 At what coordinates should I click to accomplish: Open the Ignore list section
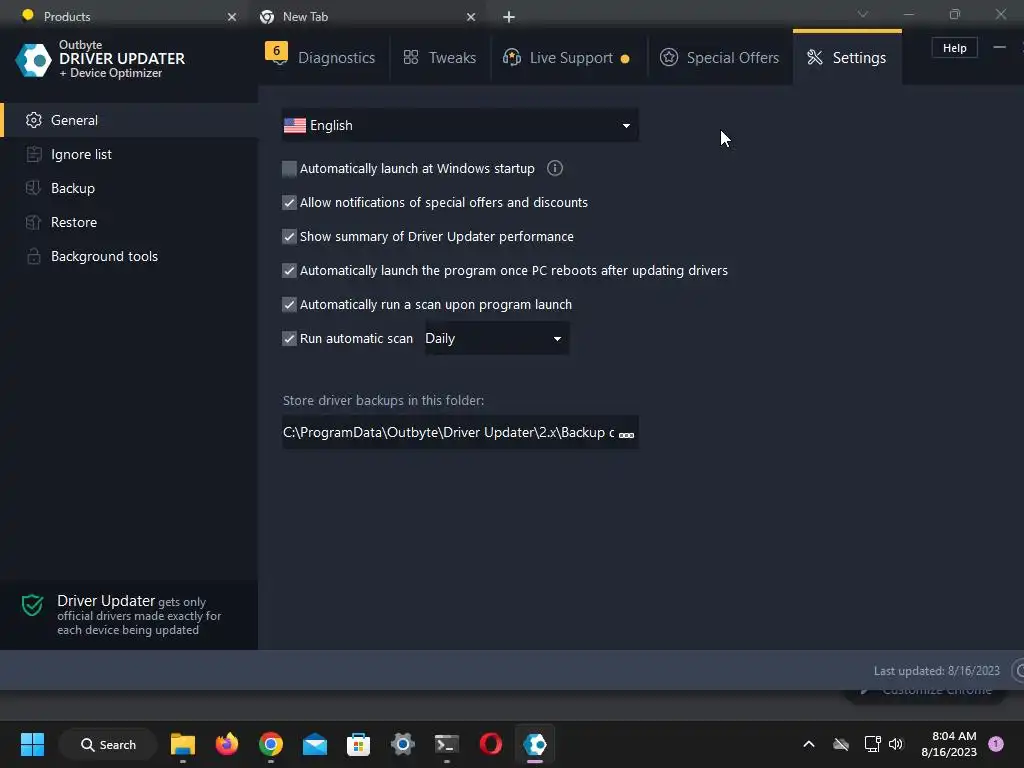click(129, 154)
